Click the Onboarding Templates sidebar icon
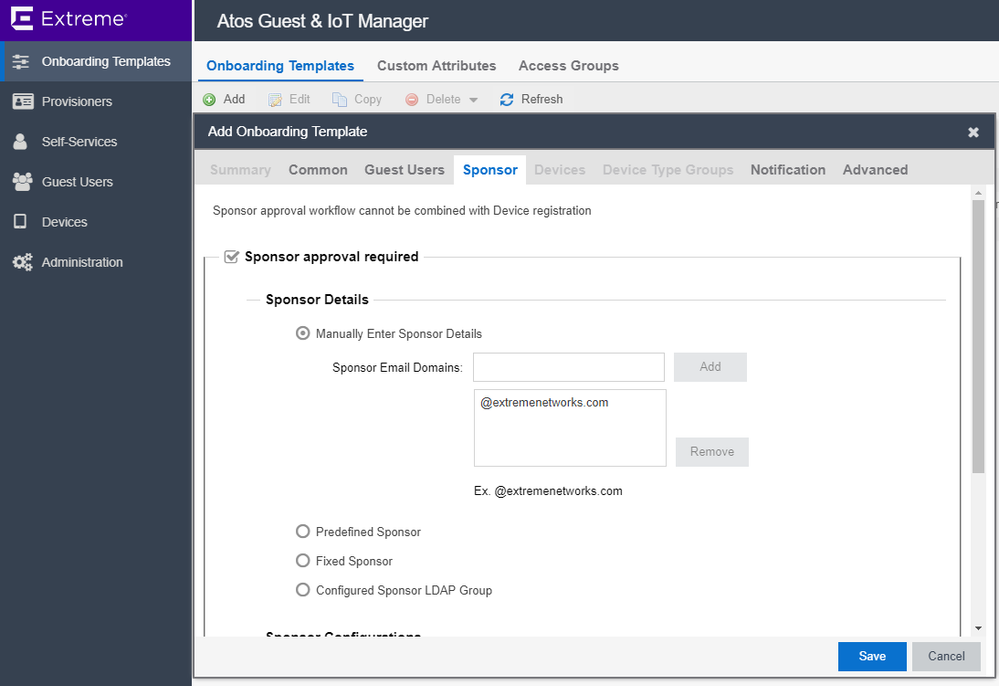This screenshot has width=999, height=686. click(x=21, y=62)
